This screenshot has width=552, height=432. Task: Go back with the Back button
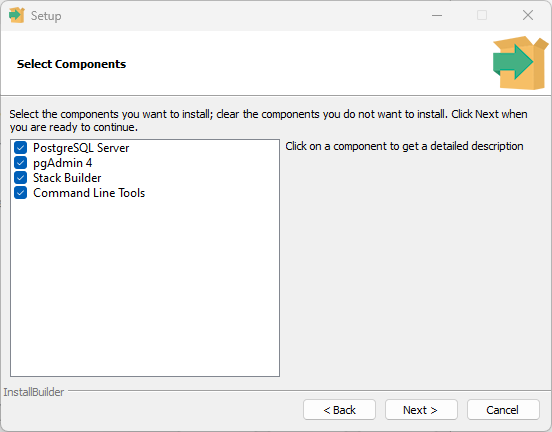[x=339, y=410]
